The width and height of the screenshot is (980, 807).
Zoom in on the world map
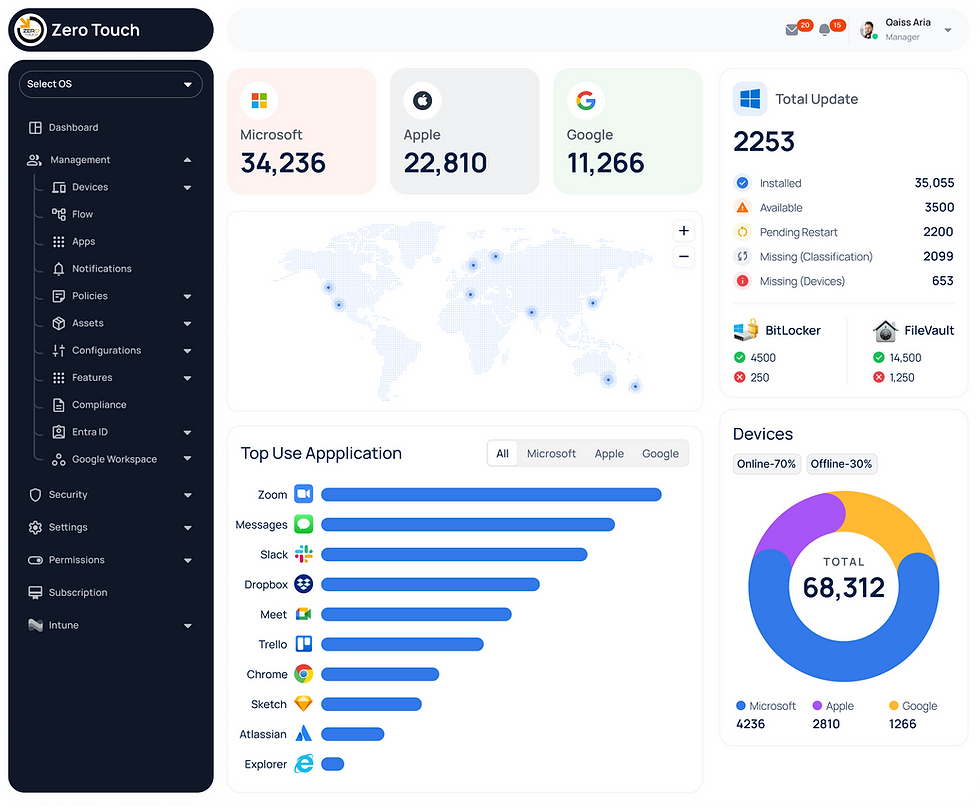tap(684, 231)
